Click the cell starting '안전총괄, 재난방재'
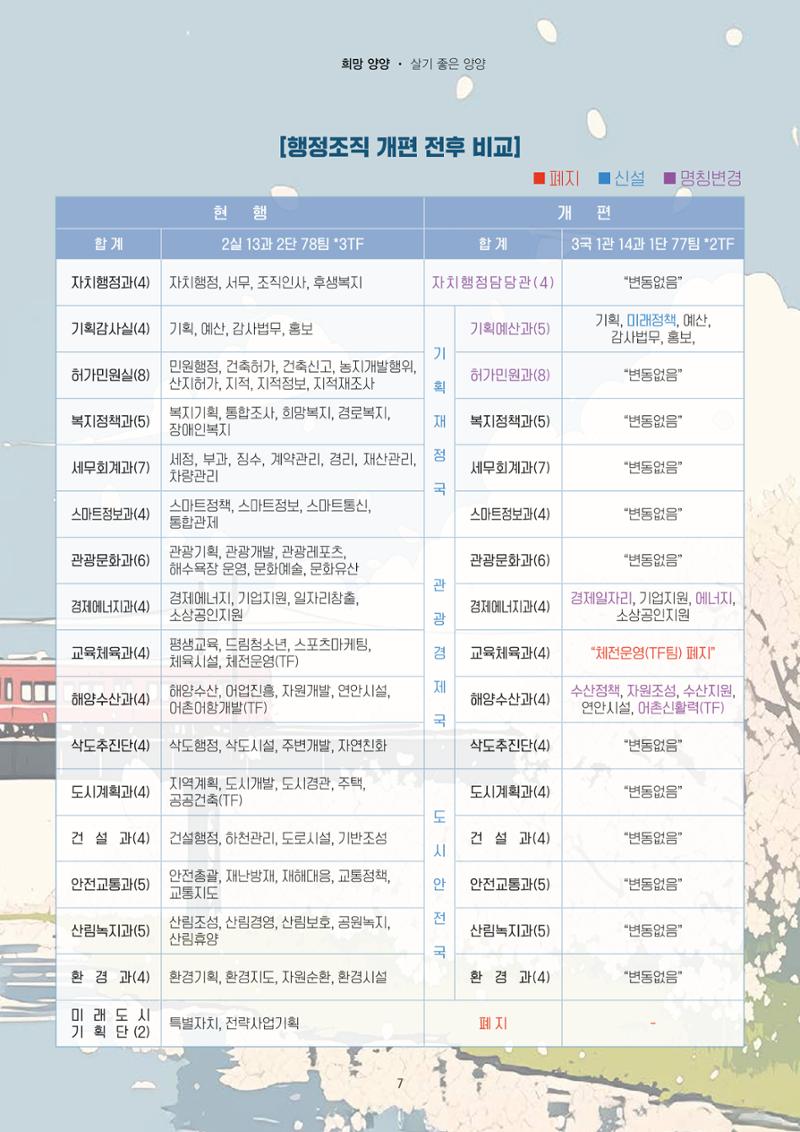 click(292, 884)
